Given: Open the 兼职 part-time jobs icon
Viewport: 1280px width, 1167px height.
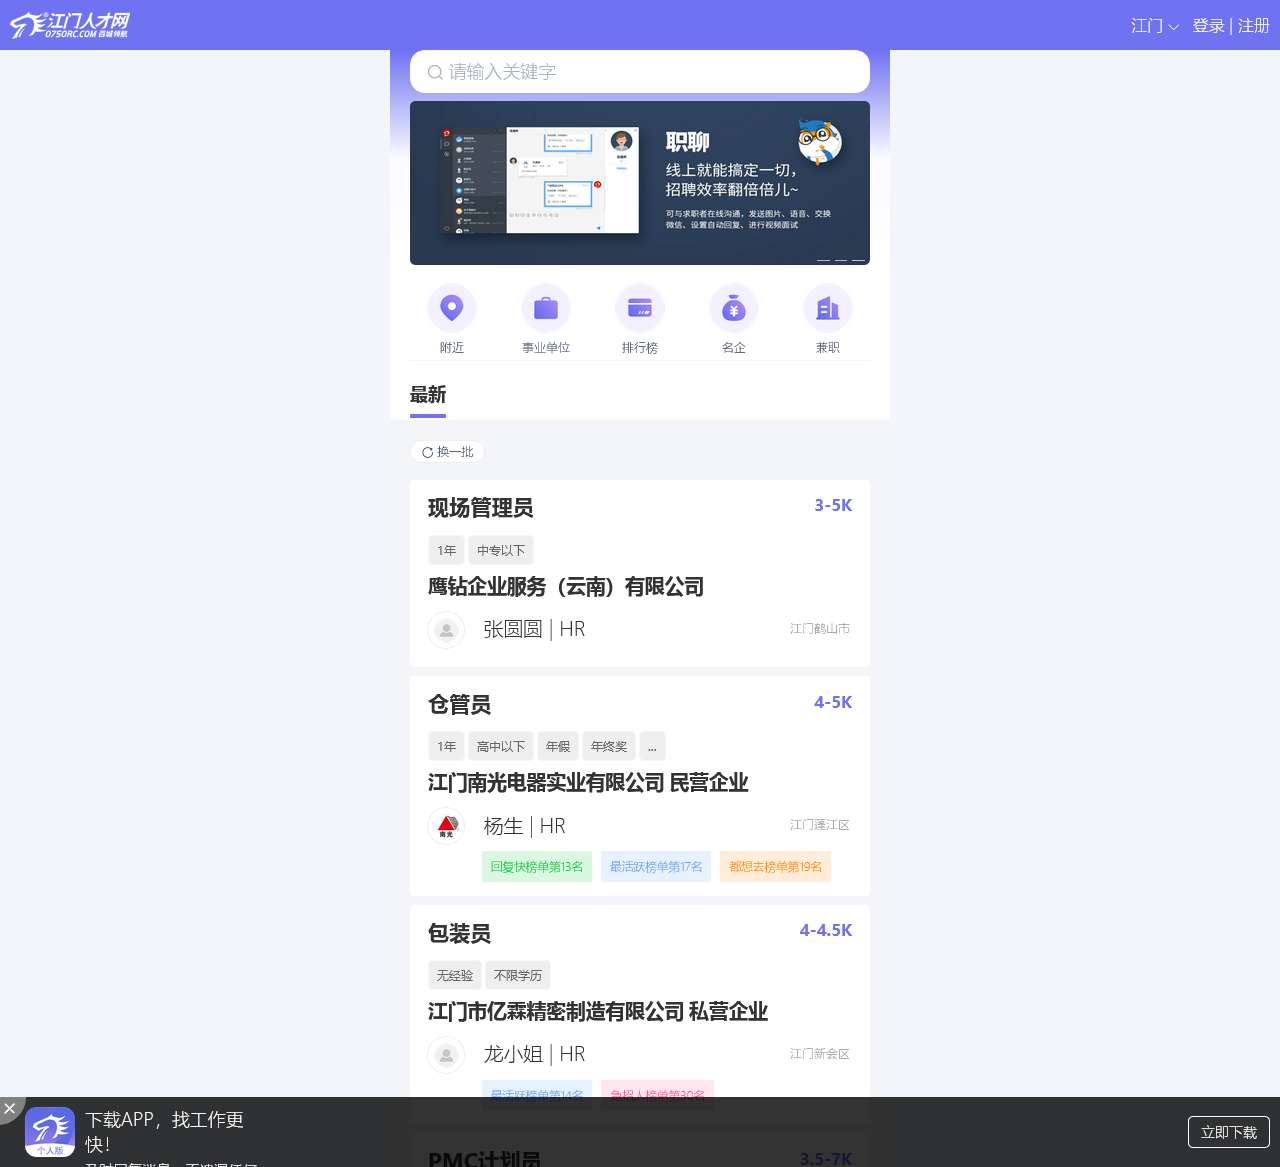Looking at the screenshot, I should [x=828, y=308].
